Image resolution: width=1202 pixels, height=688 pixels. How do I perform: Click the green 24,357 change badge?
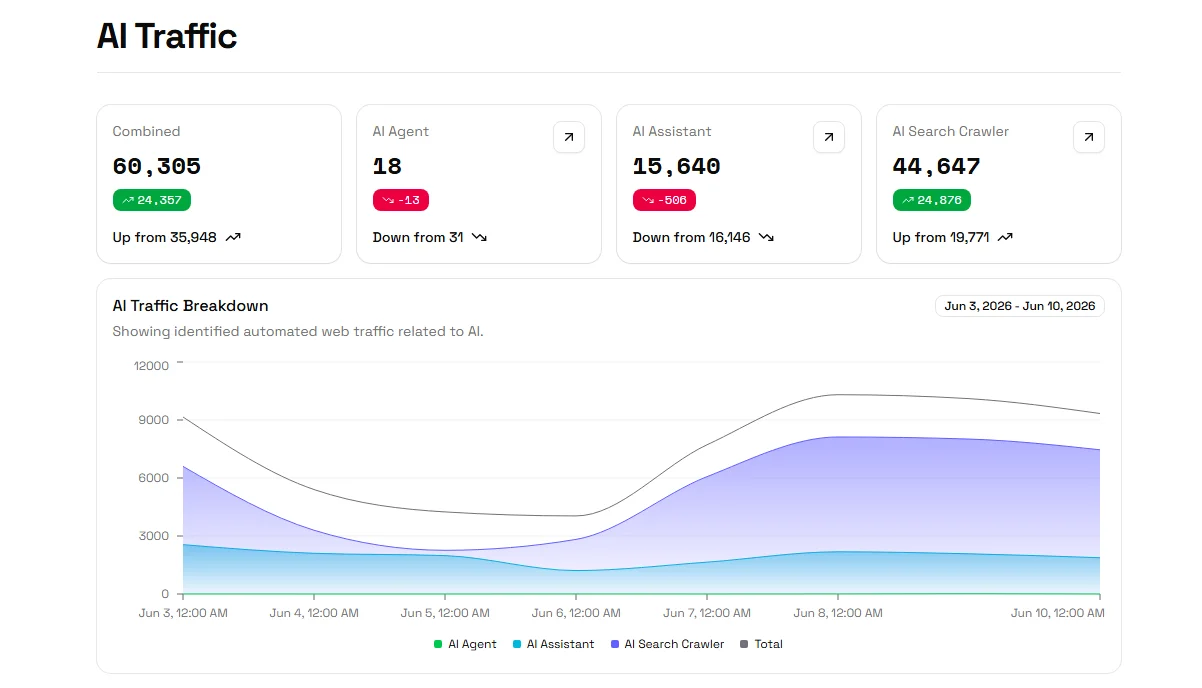click(152, 200)
